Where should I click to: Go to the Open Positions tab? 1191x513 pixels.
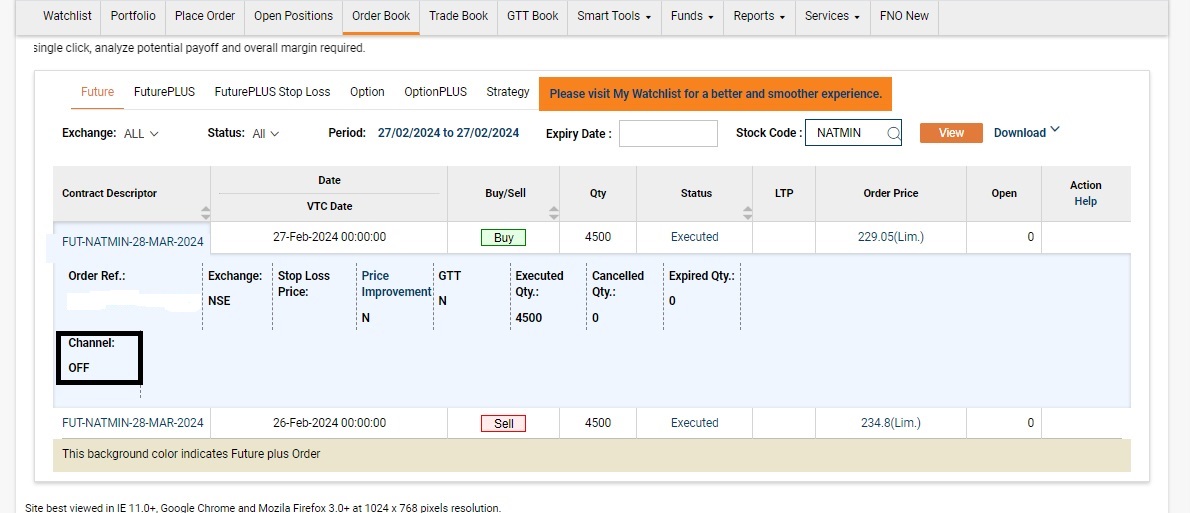coord(293,16)
